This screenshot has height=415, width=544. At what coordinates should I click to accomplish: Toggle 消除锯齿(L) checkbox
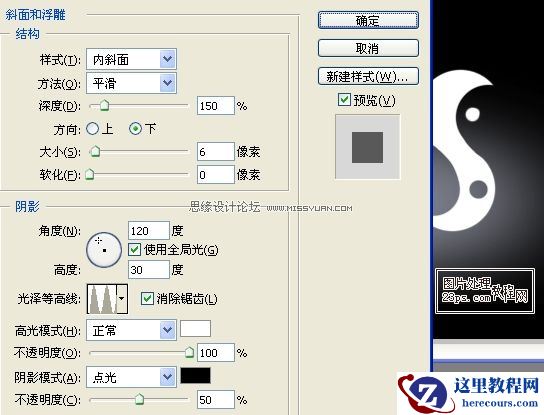[x=147, y=298]
